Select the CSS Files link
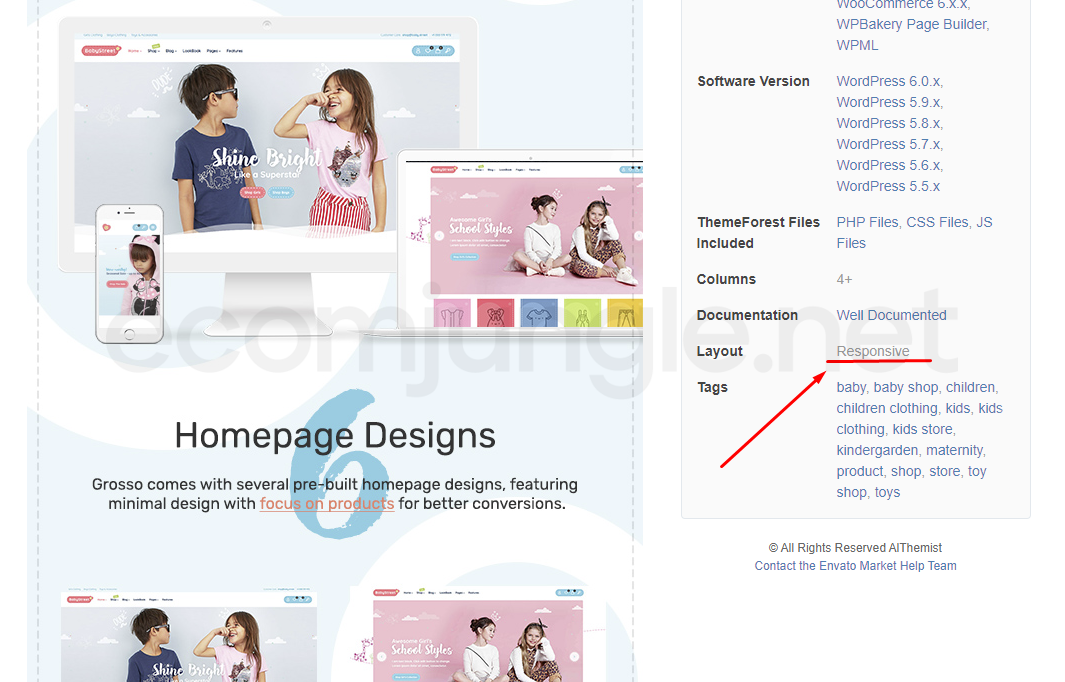 [937, 222]
